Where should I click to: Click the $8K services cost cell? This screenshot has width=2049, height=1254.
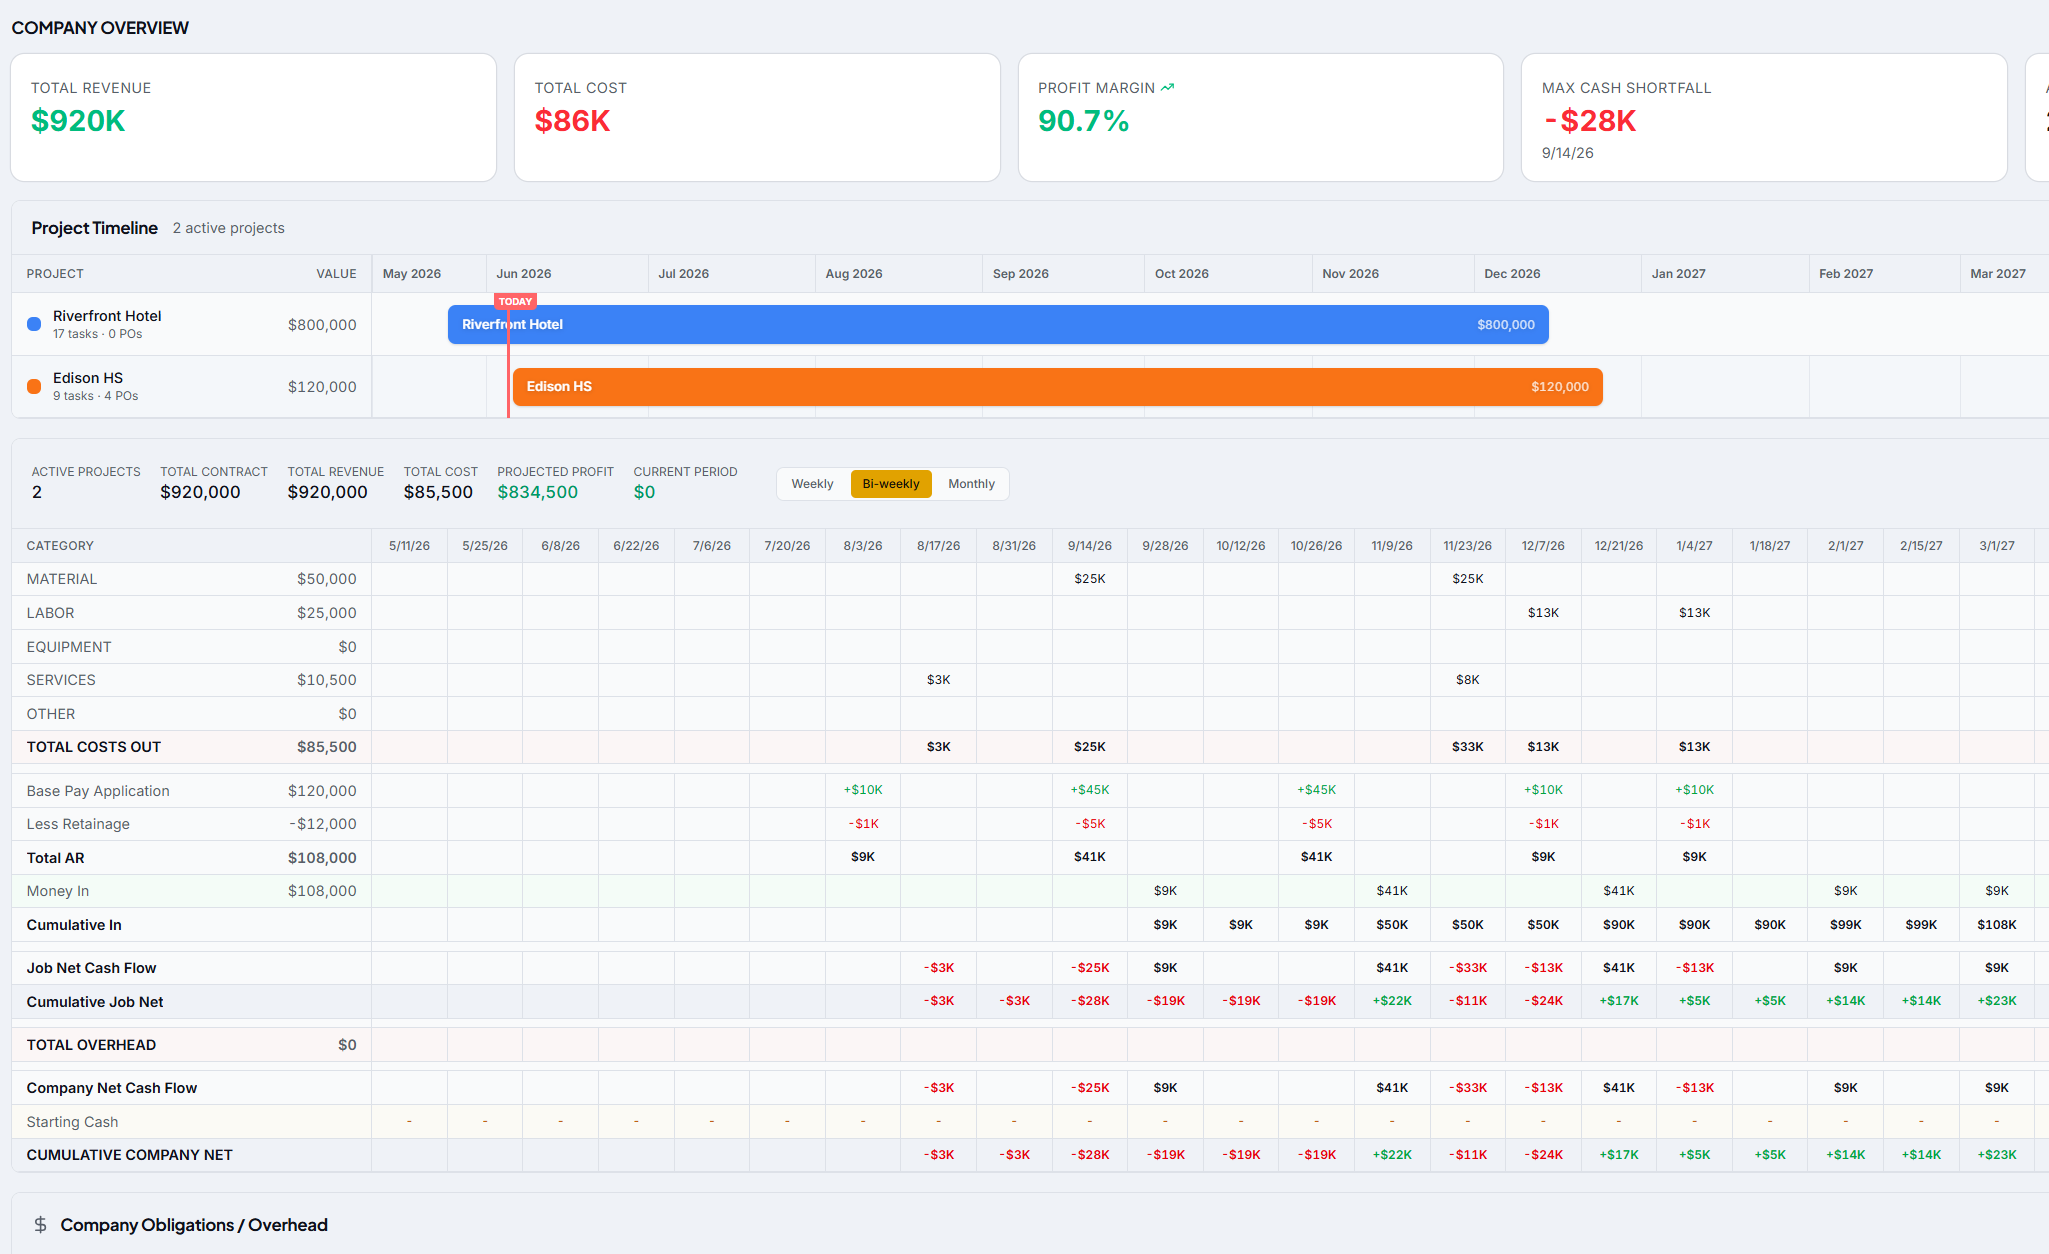pyautogui.click(x=1467, y=680)
